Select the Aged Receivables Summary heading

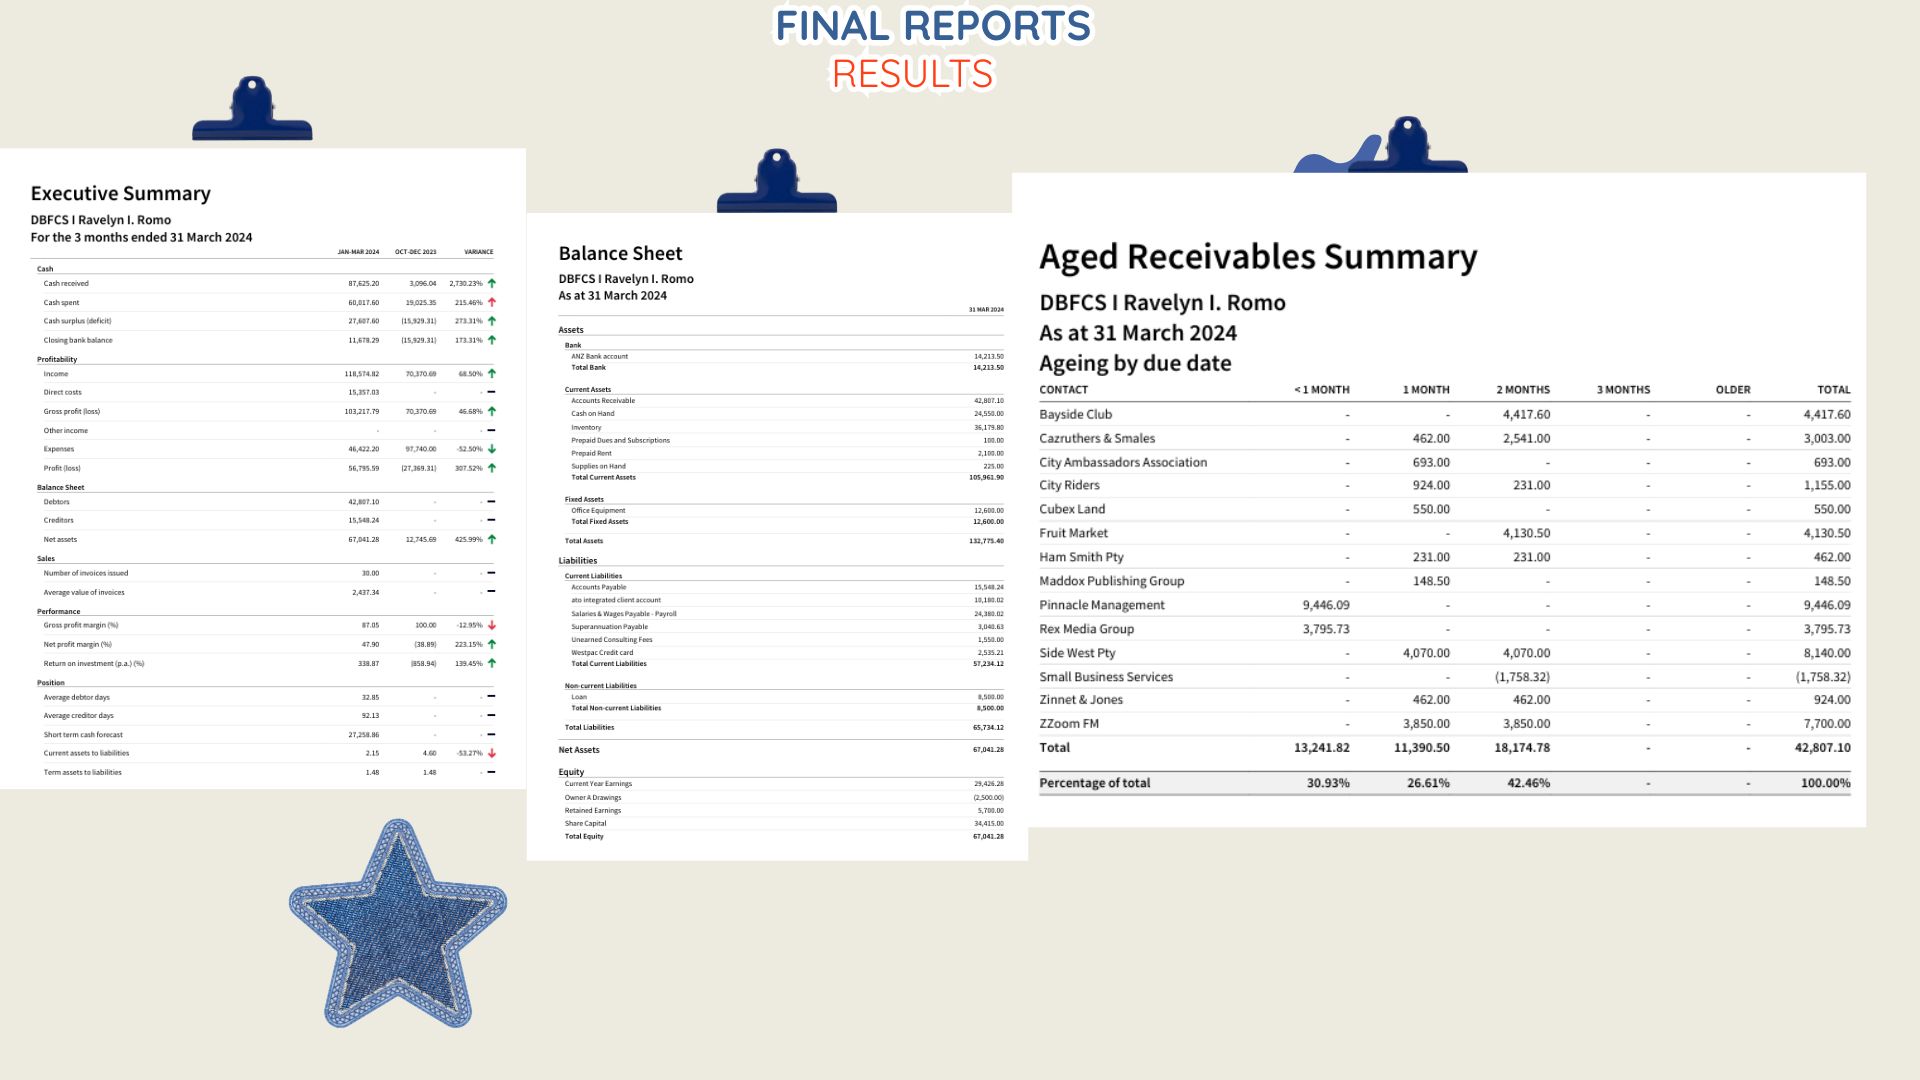pos(1258,257)
